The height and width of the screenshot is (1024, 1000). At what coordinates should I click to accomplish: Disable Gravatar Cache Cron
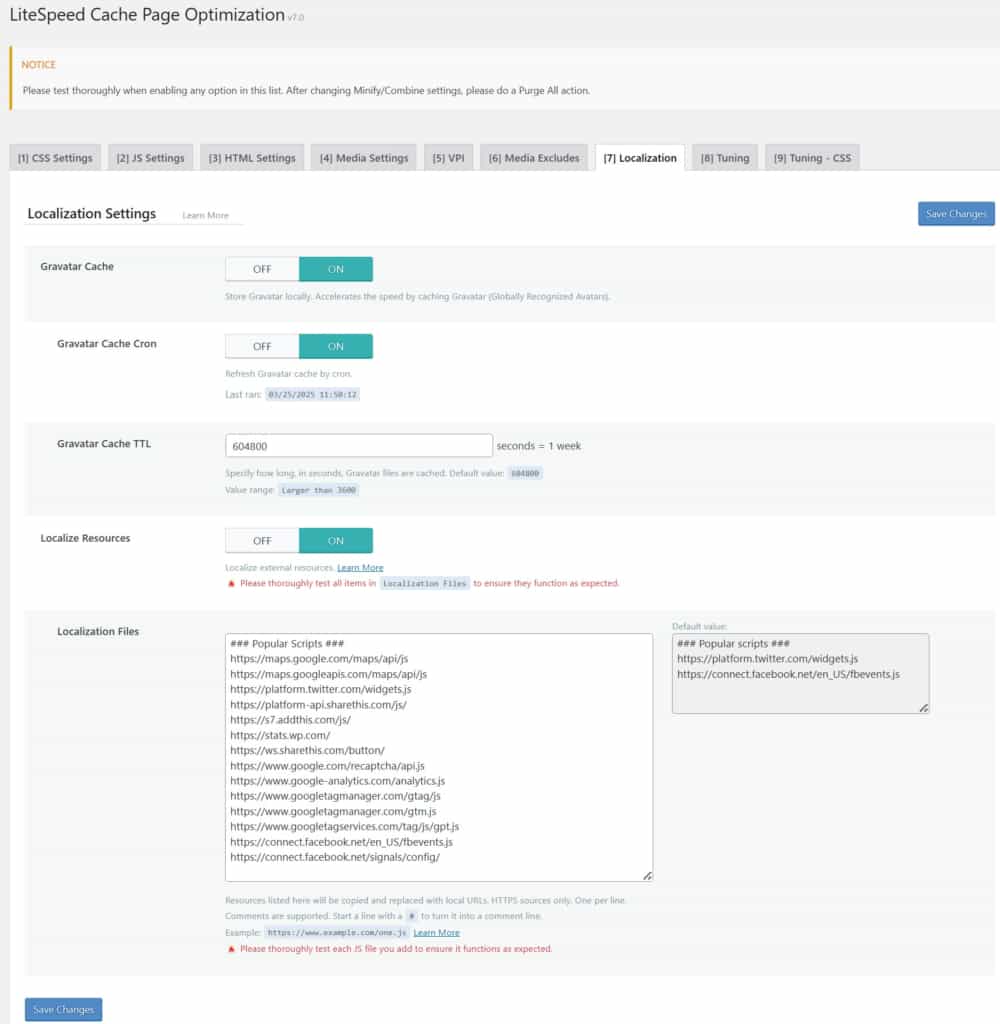pos(261,345)
